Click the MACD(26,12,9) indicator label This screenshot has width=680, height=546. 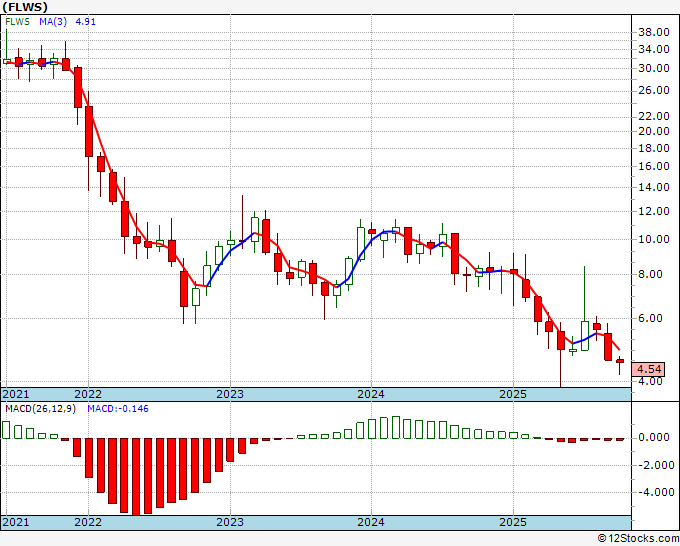tap(40, 409)
